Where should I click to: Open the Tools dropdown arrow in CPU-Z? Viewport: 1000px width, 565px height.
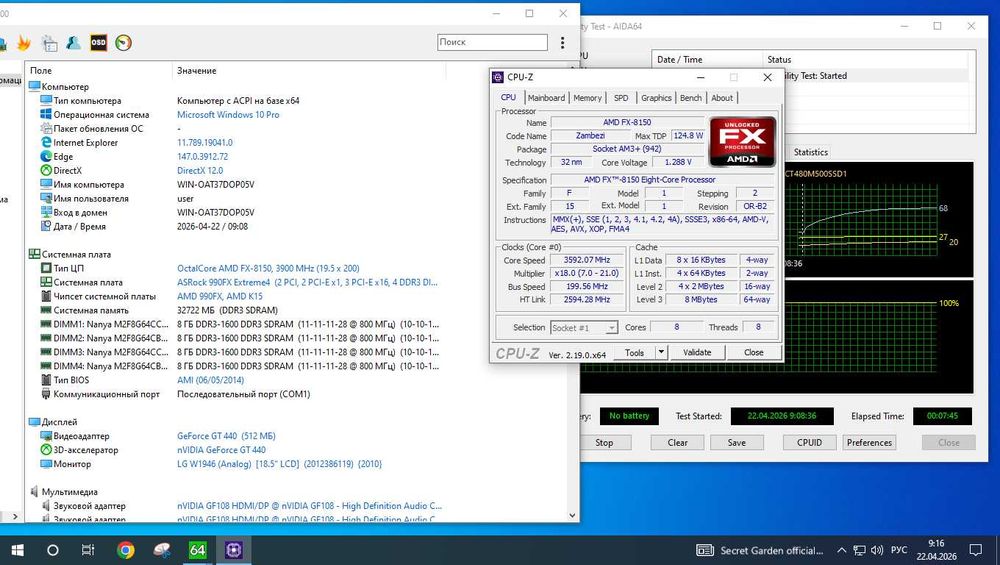click(x=661, y=352)
